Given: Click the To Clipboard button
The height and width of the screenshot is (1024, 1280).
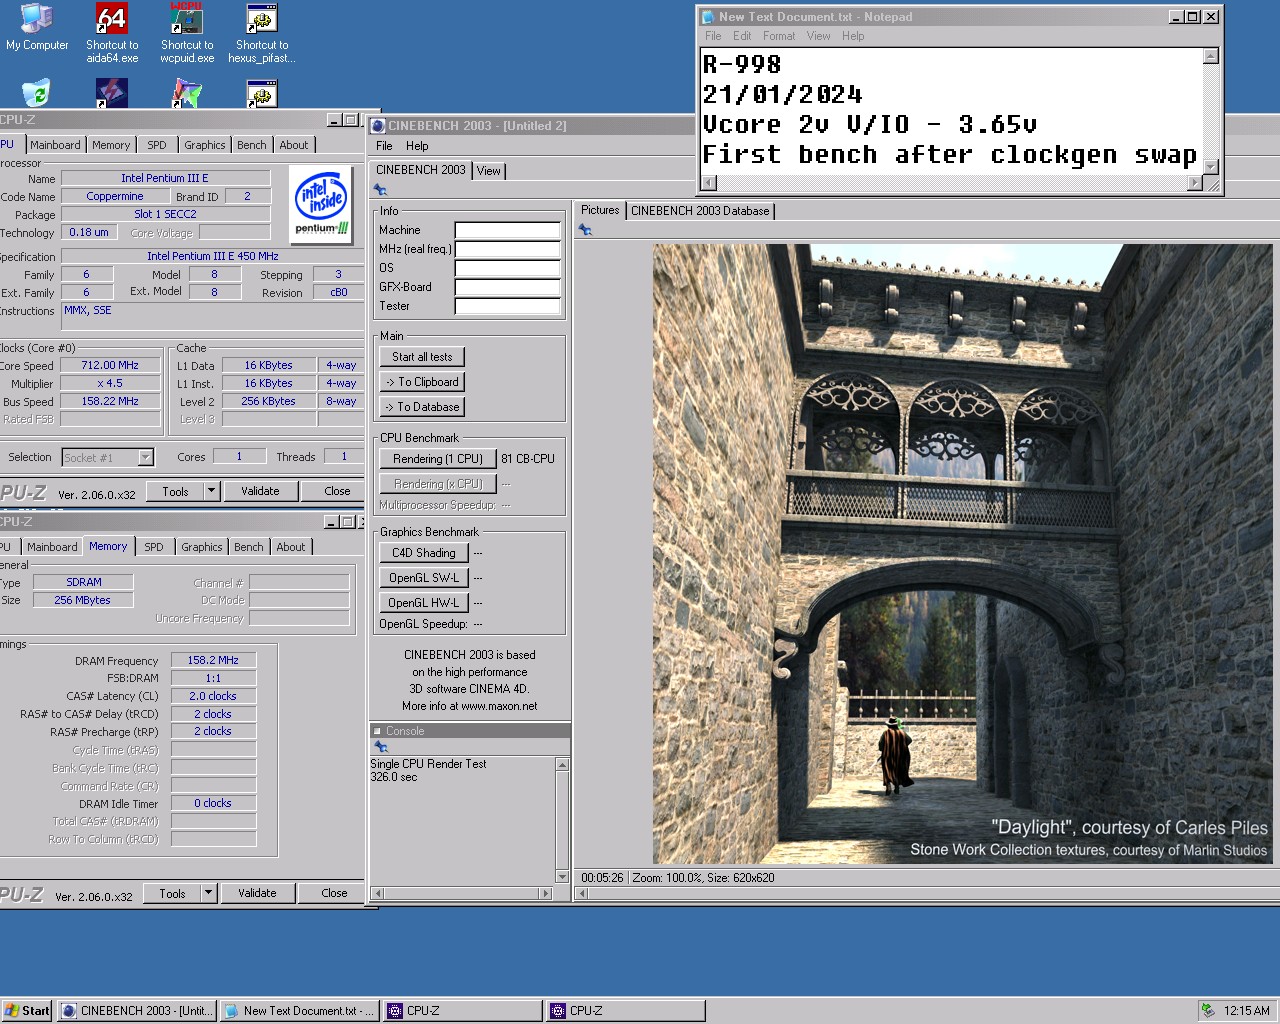Looking at the screenshot, I should tap(422, 382).
